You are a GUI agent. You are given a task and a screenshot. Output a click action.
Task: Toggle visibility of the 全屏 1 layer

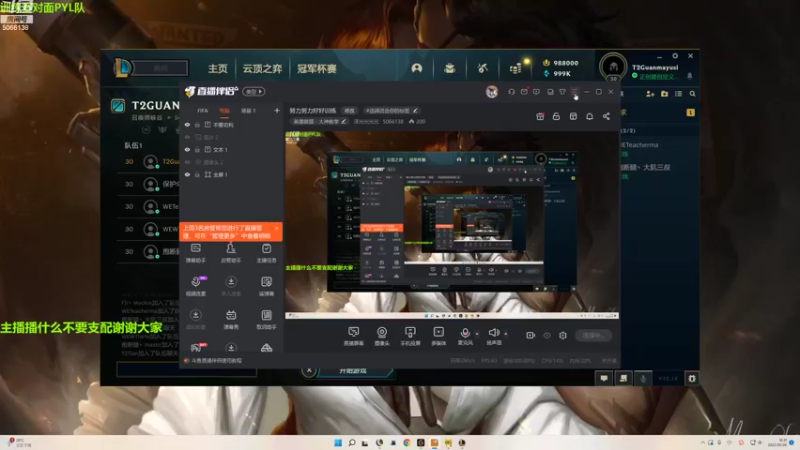(187, 174)
